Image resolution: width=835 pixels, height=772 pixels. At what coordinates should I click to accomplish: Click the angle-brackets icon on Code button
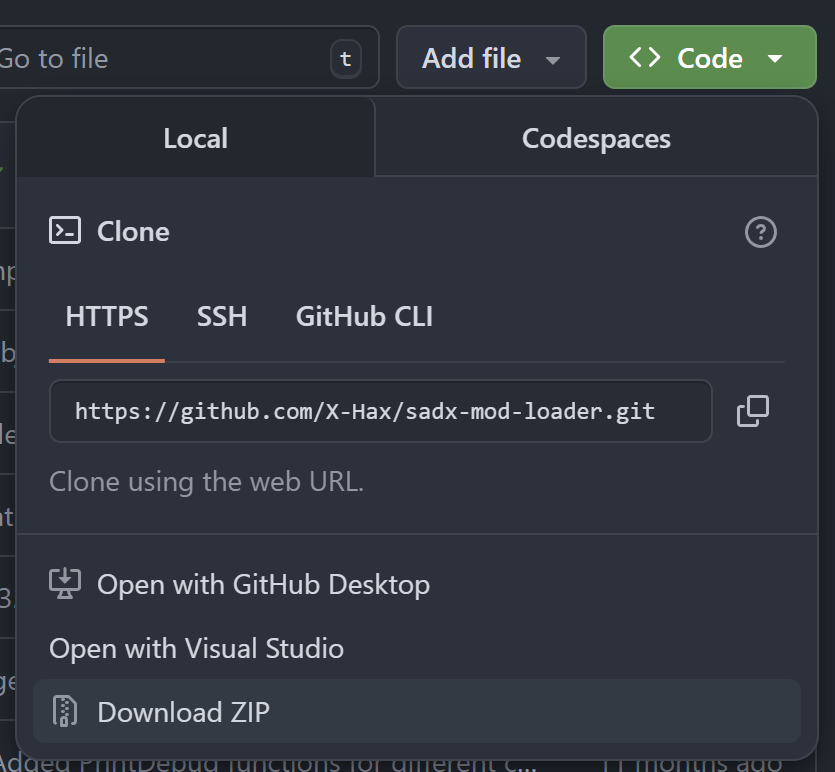coord(644,58)
